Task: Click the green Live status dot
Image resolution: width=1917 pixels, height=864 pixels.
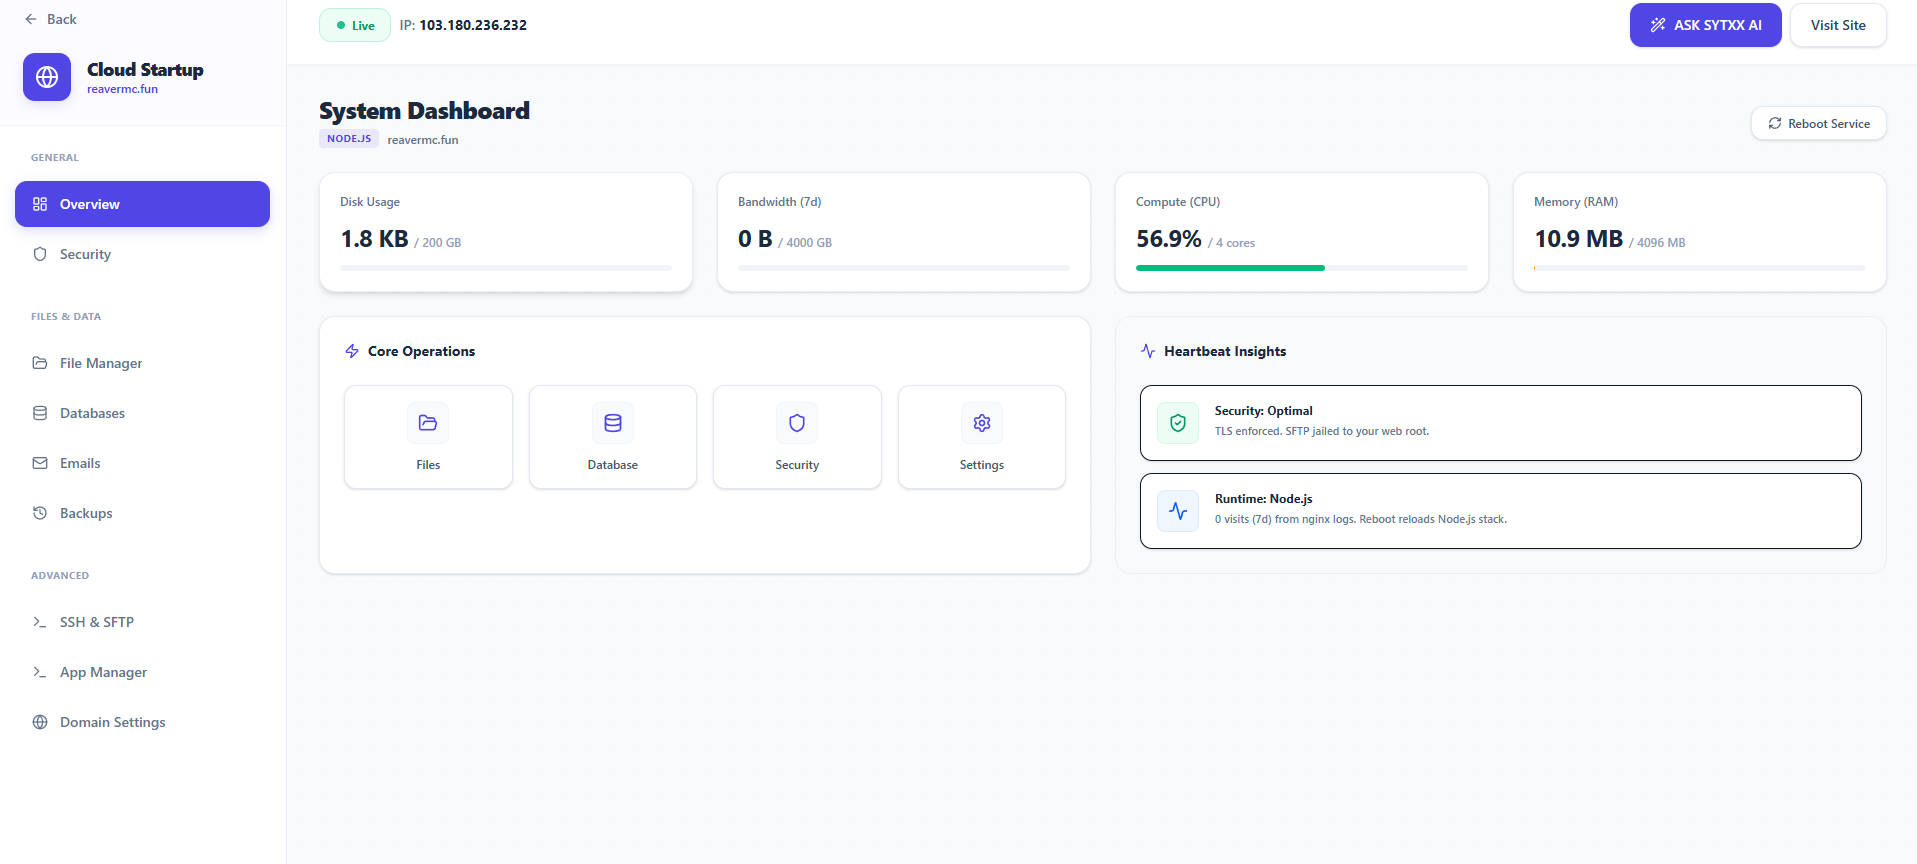Action: 341,25
